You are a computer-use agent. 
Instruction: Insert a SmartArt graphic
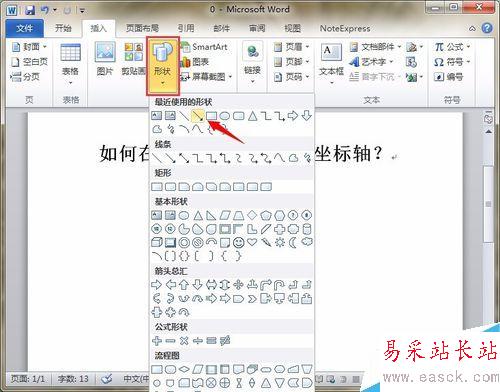[x=204, y=47]
